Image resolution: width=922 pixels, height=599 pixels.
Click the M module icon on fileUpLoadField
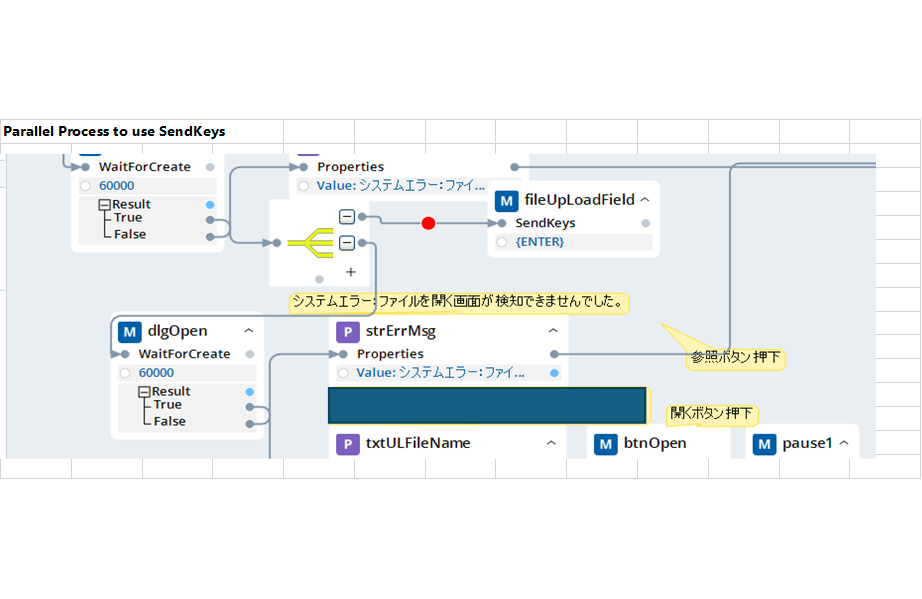coord(506,198)
